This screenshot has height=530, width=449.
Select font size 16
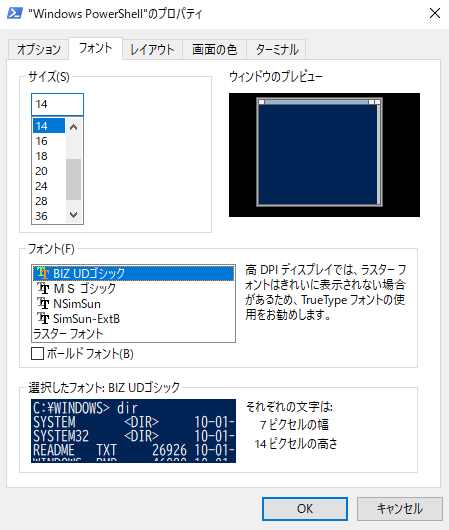[x=49, y=141]
